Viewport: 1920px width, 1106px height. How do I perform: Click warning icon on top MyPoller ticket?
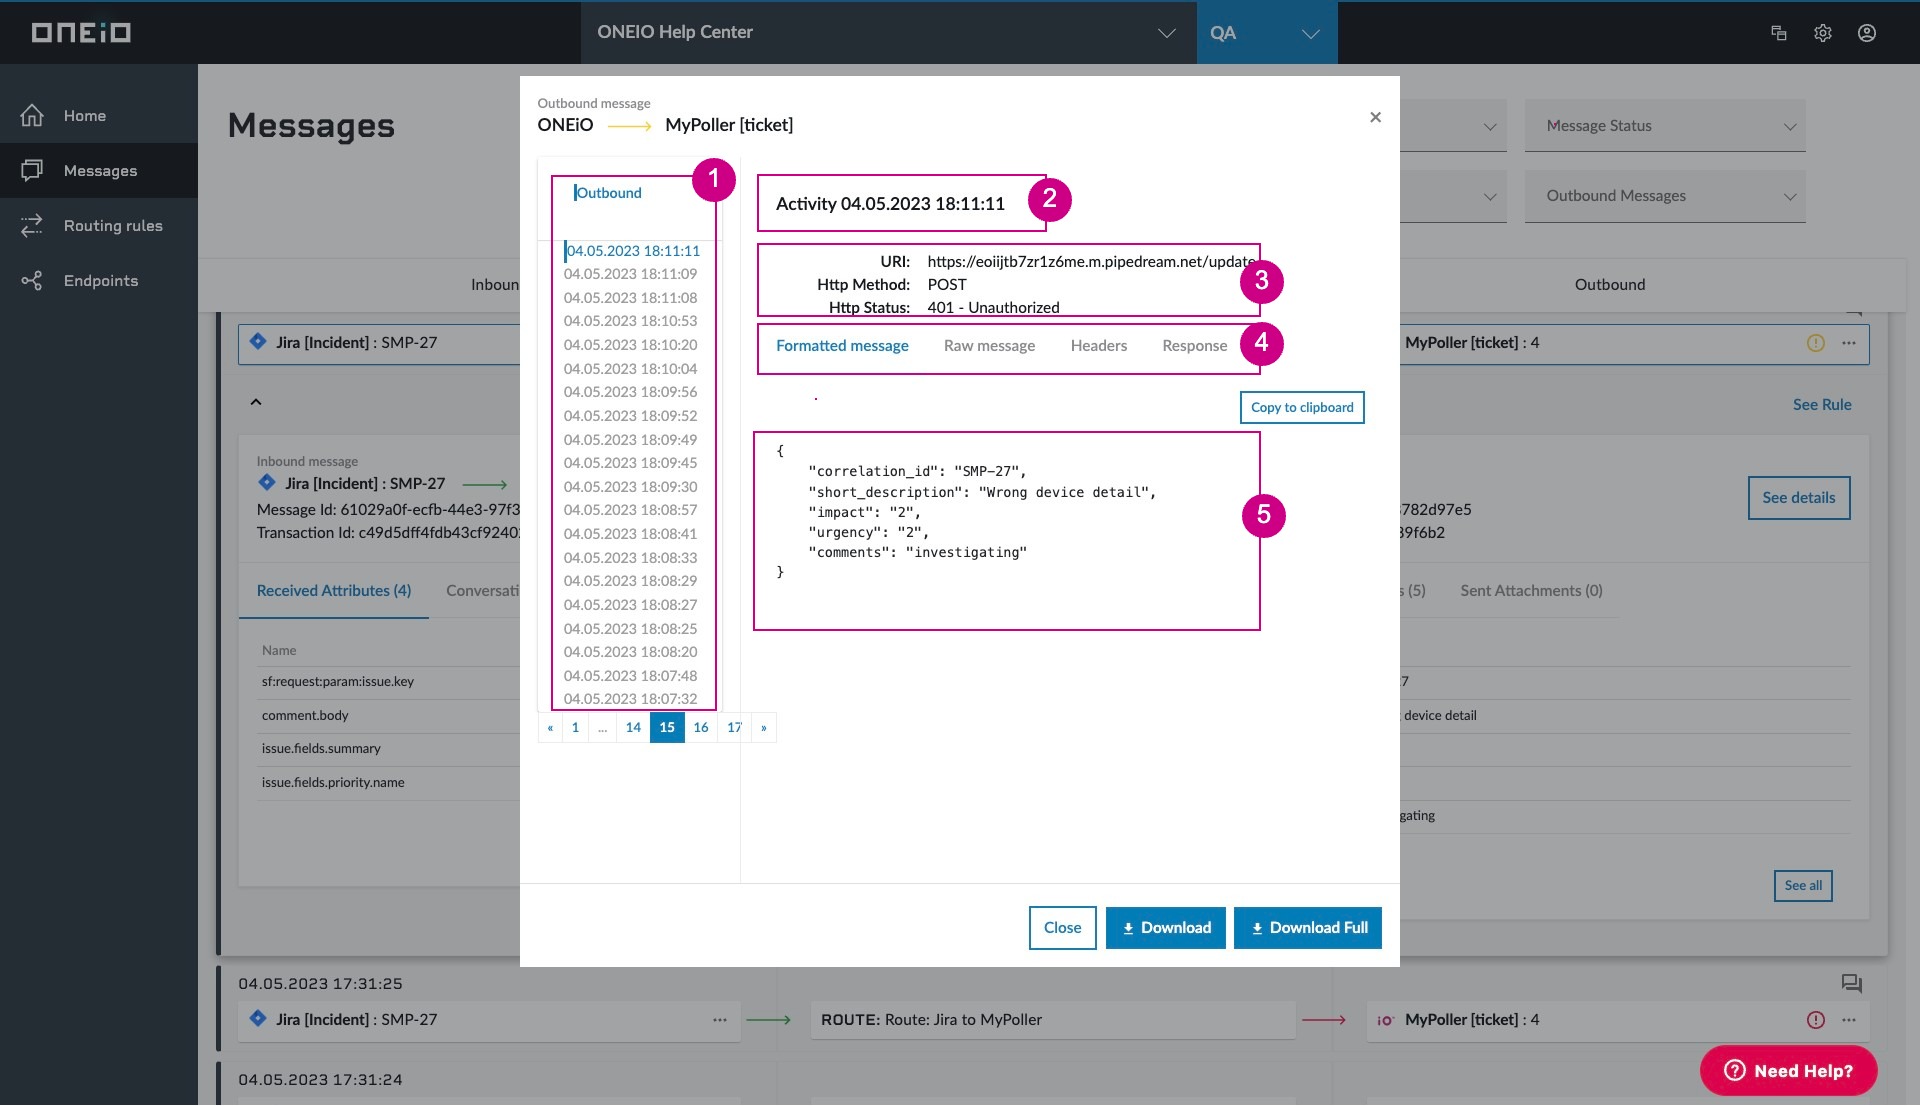point(1816,343)
